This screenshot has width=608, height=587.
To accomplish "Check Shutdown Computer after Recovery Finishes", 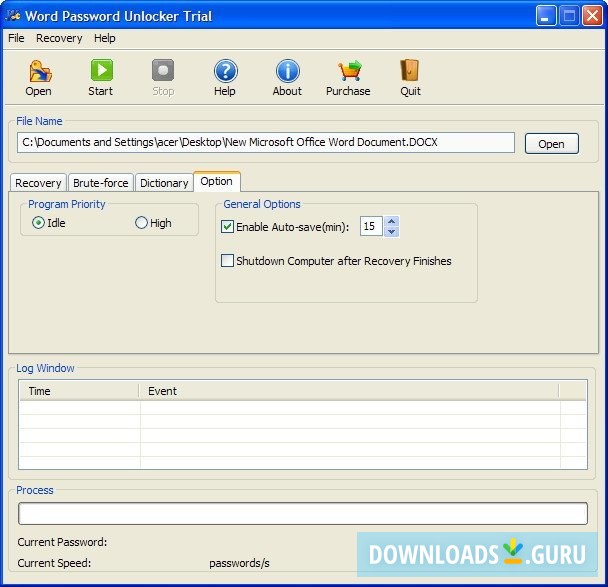I will pyautogui.click(x=227, y=261).
